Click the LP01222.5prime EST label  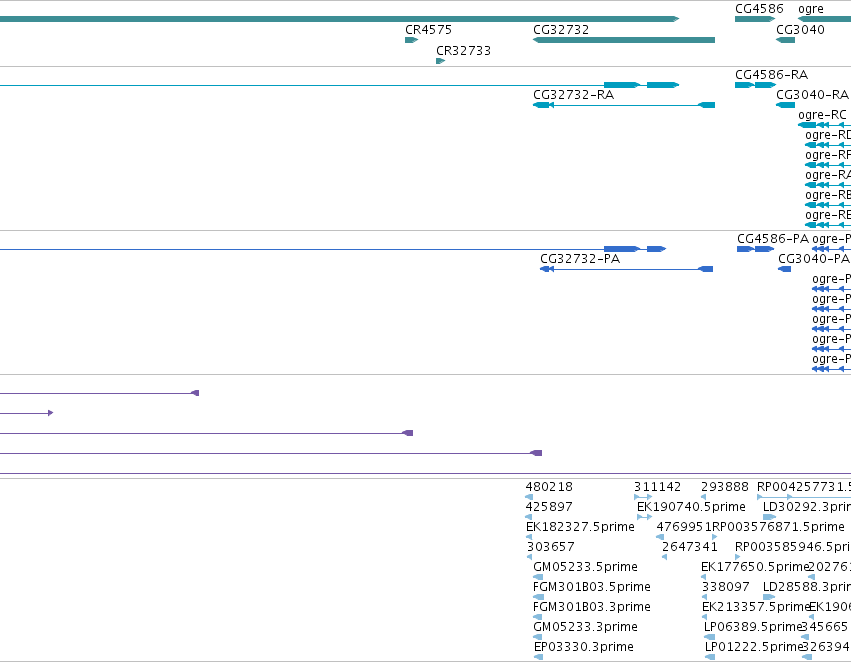point(753,647)
